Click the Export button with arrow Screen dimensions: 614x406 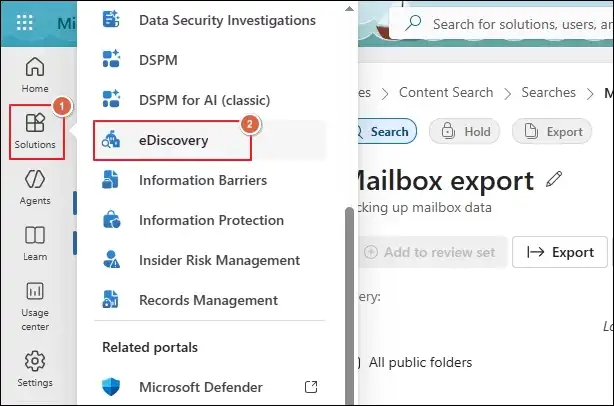click(x=560, y=252)
